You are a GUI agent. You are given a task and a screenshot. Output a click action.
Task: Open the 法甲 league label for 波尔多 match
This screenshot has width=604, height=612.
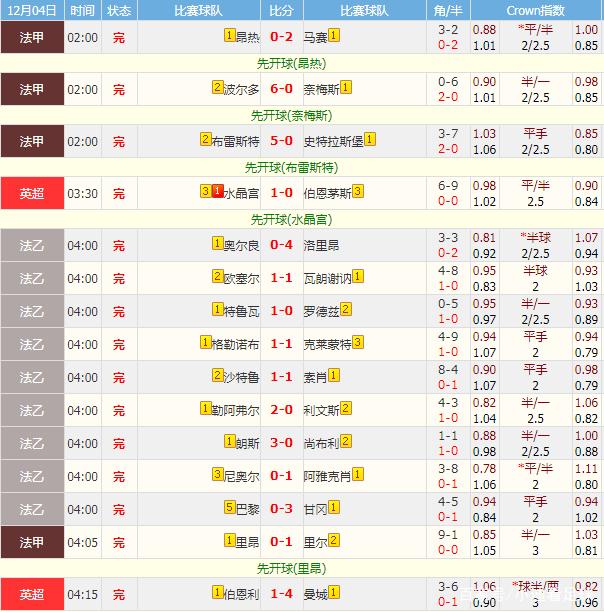(x=32, y=89)
